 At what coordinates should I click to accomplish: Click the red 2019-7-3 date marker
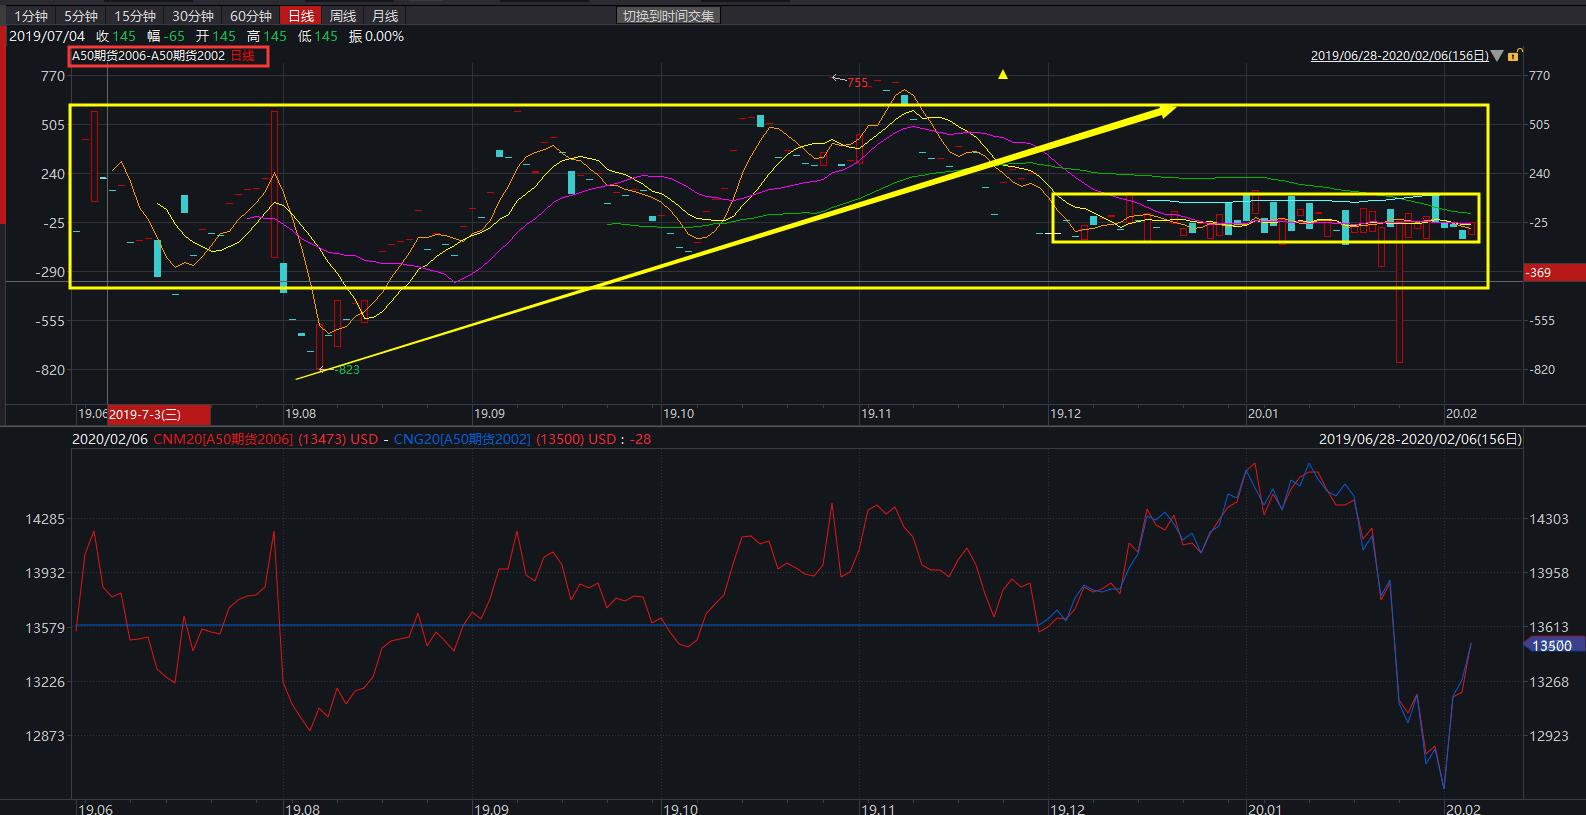tap(145, 414)
